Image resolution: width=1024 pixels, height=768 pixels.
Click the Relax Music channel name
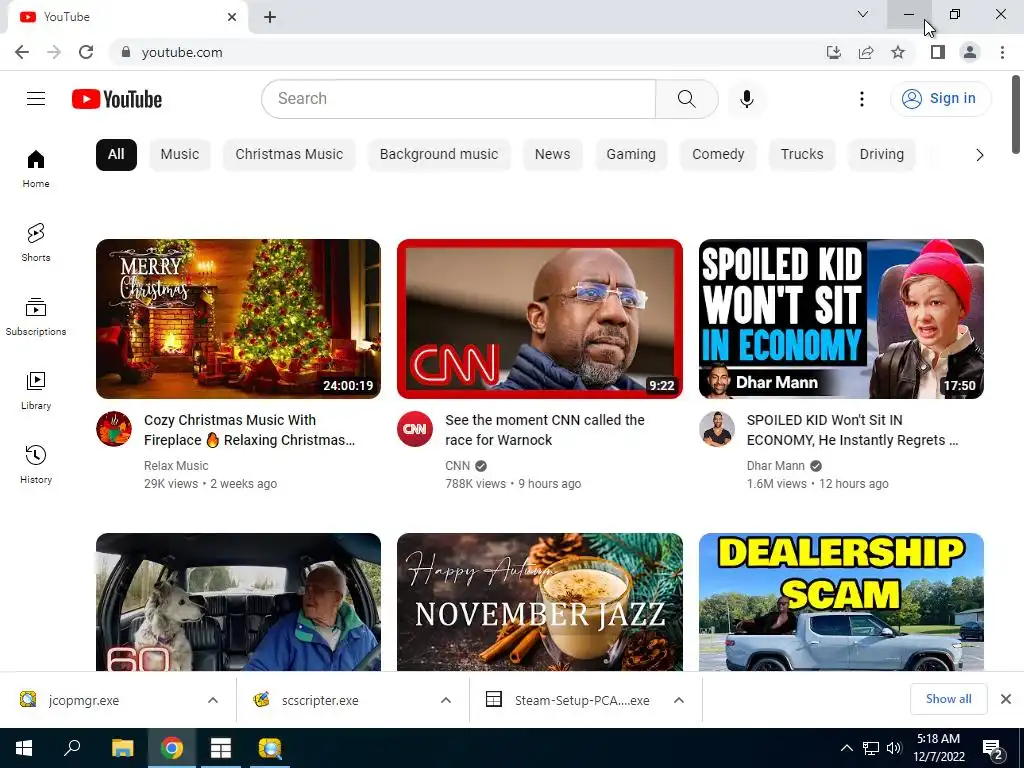(x=176, y=466)
